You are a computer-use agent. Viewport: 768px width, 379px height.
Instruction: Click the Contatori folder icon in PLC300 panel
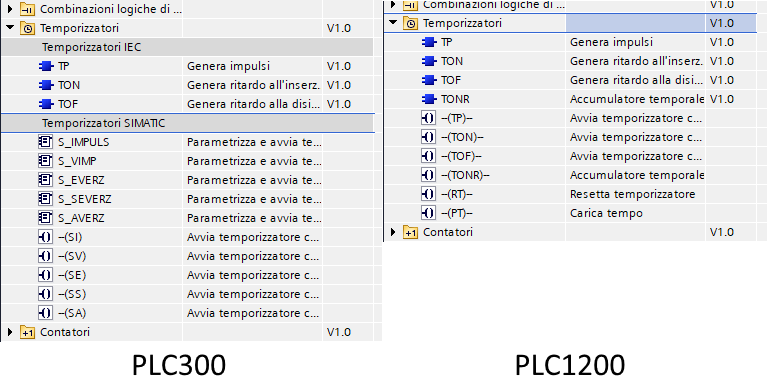coord(27,332)
